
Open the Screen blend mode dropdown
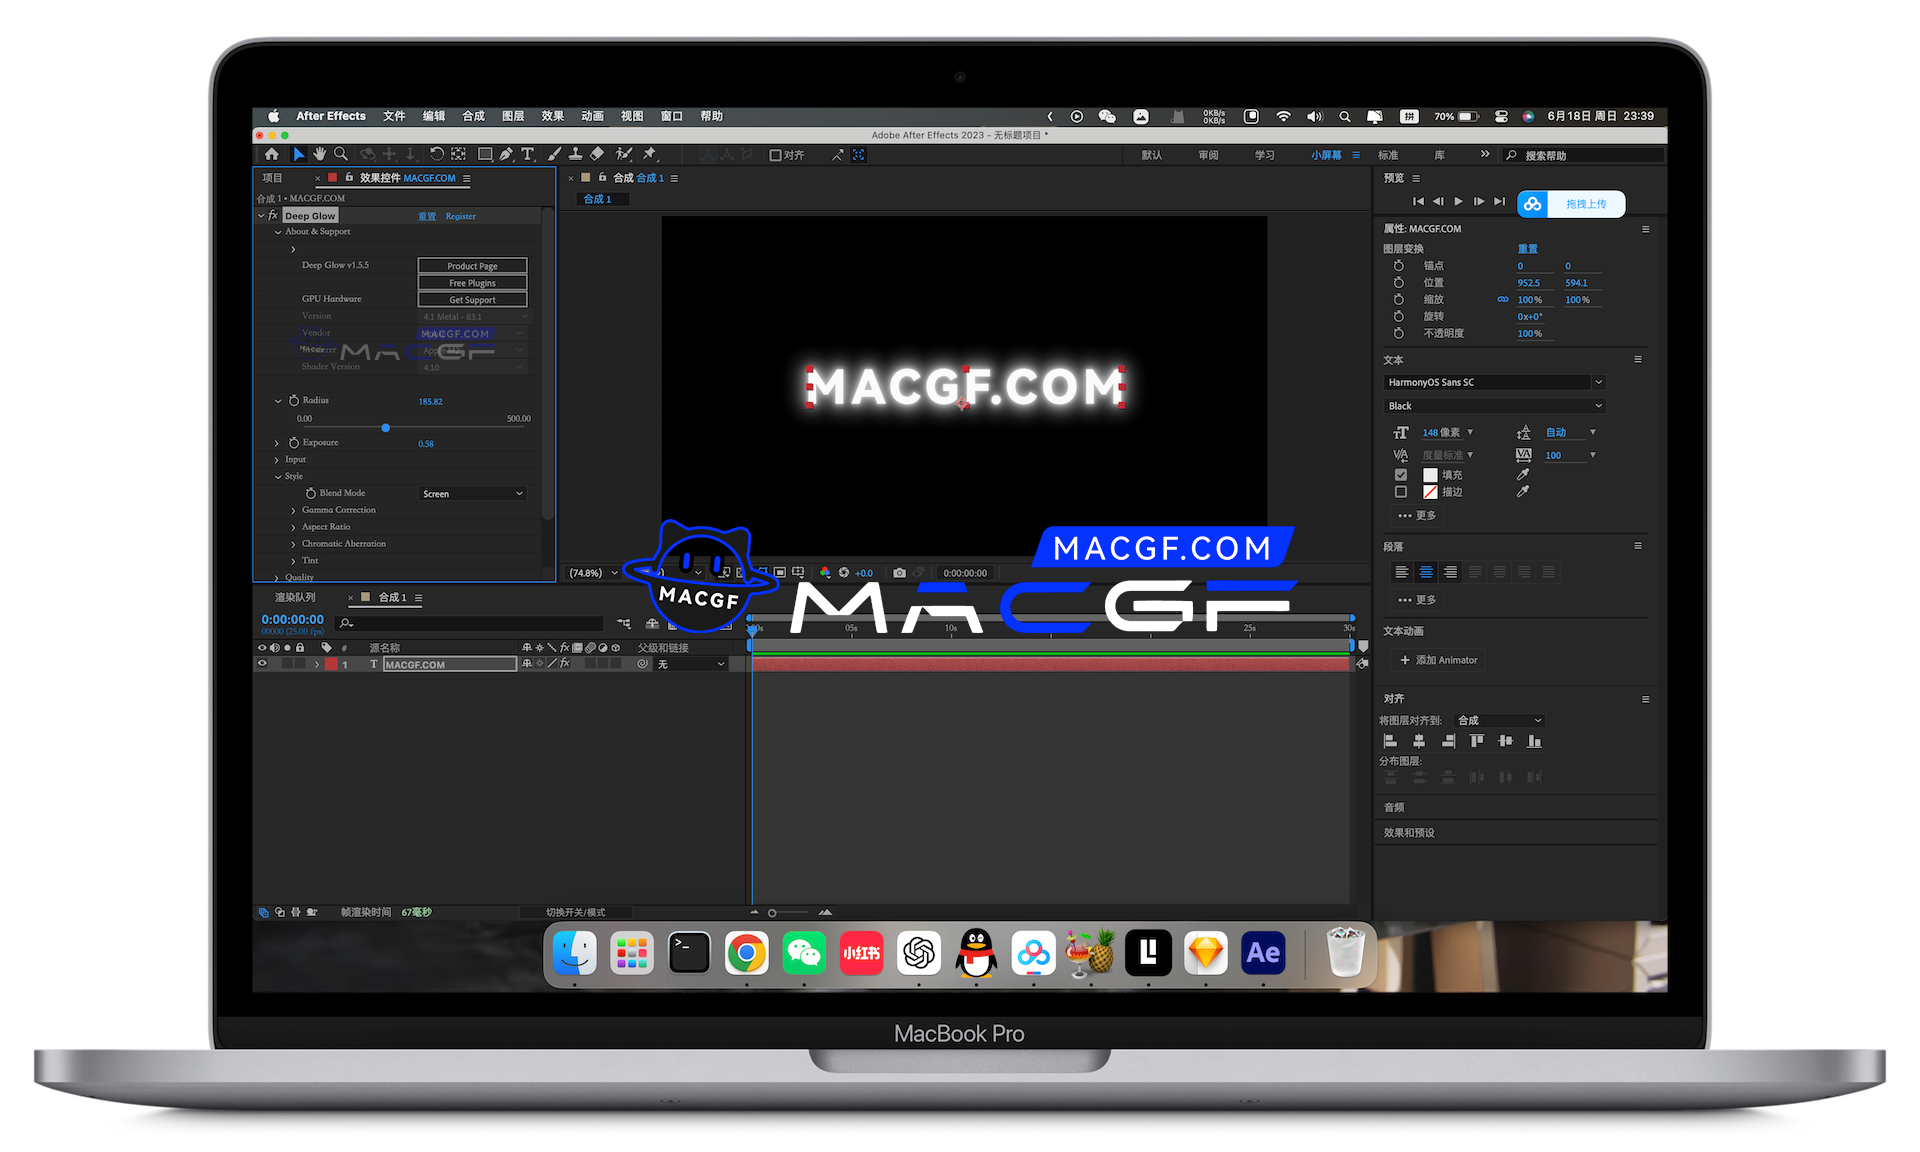coord(472,494)
